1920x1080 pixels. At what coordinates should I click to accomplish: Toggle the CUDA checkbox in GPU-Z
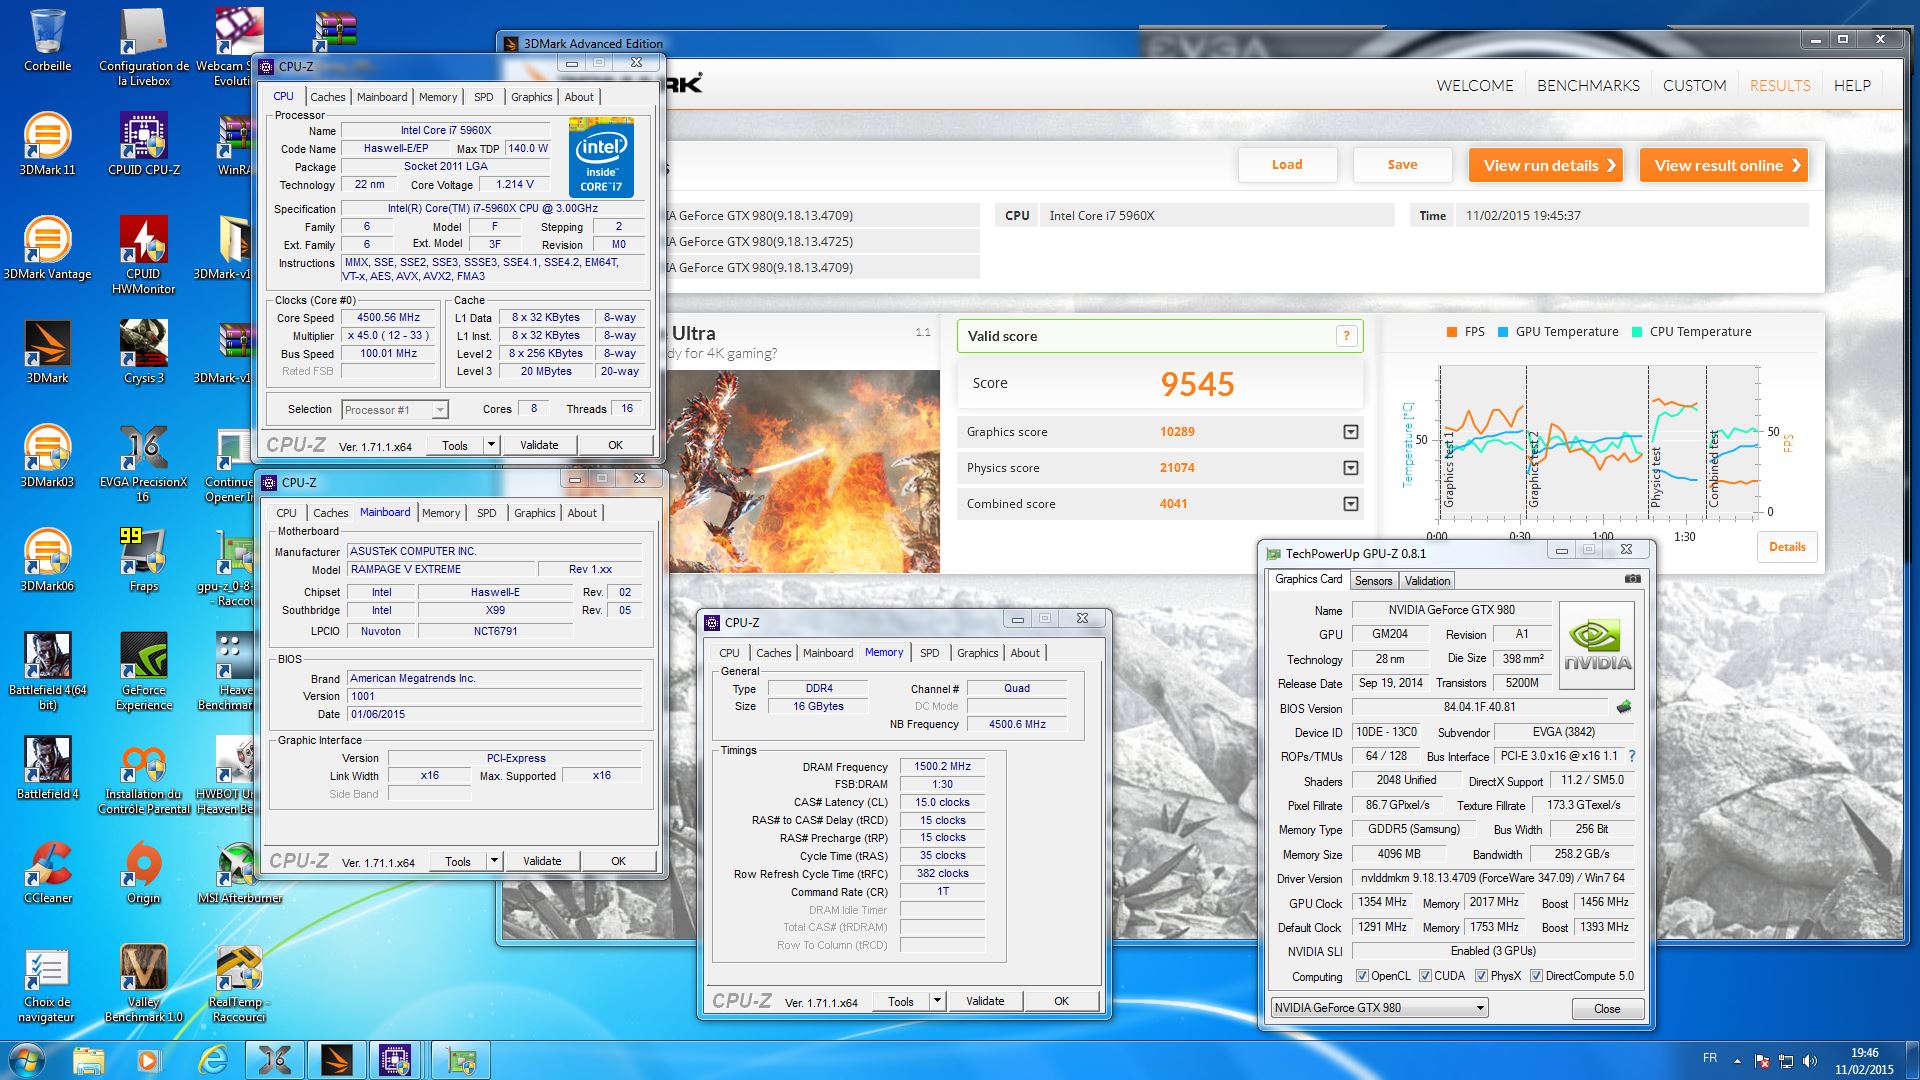click(x=1425, y=976)
